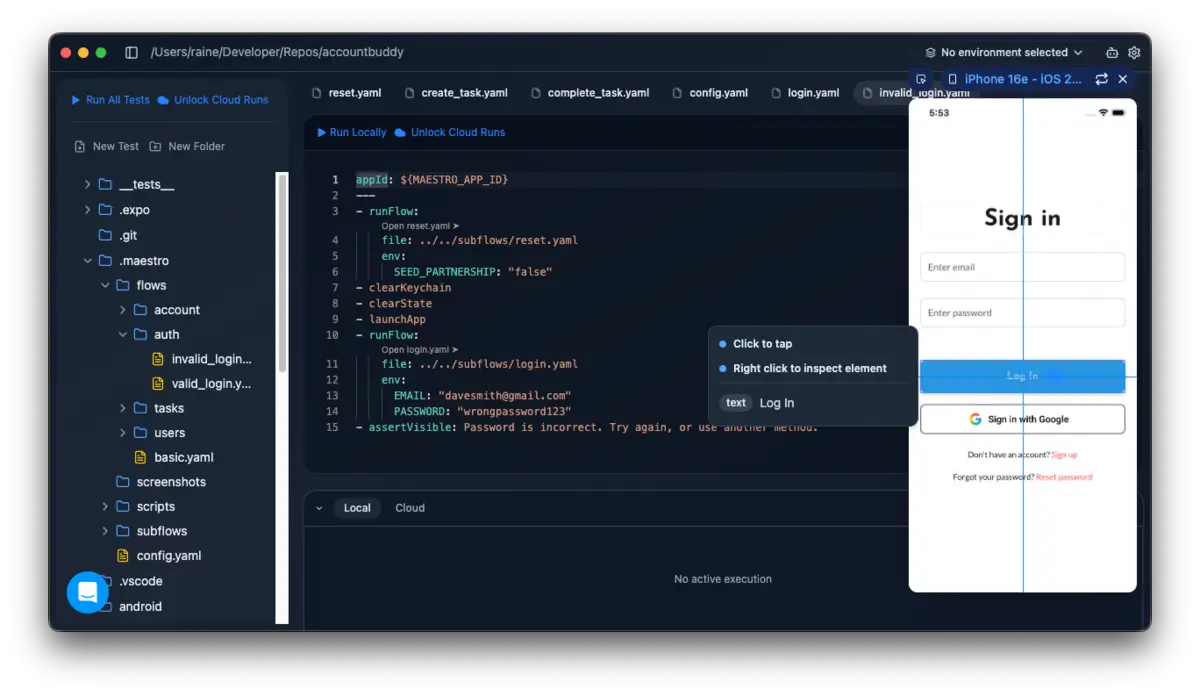Viewport: 1200px width, 696px height.
Task: Click the Sign up link
Action: (x=1064, y=455)
